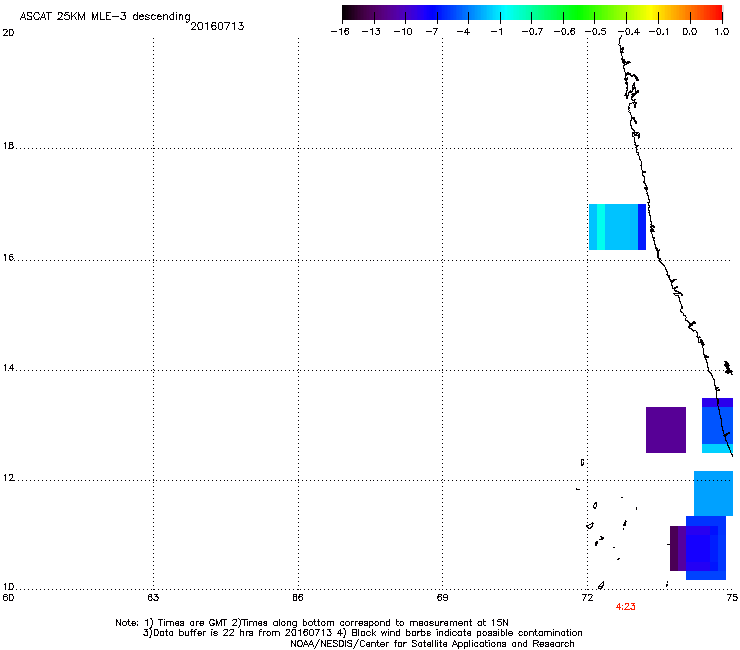
Task: Click the light blue block at 12N near 75E
Action: [713, 493]
